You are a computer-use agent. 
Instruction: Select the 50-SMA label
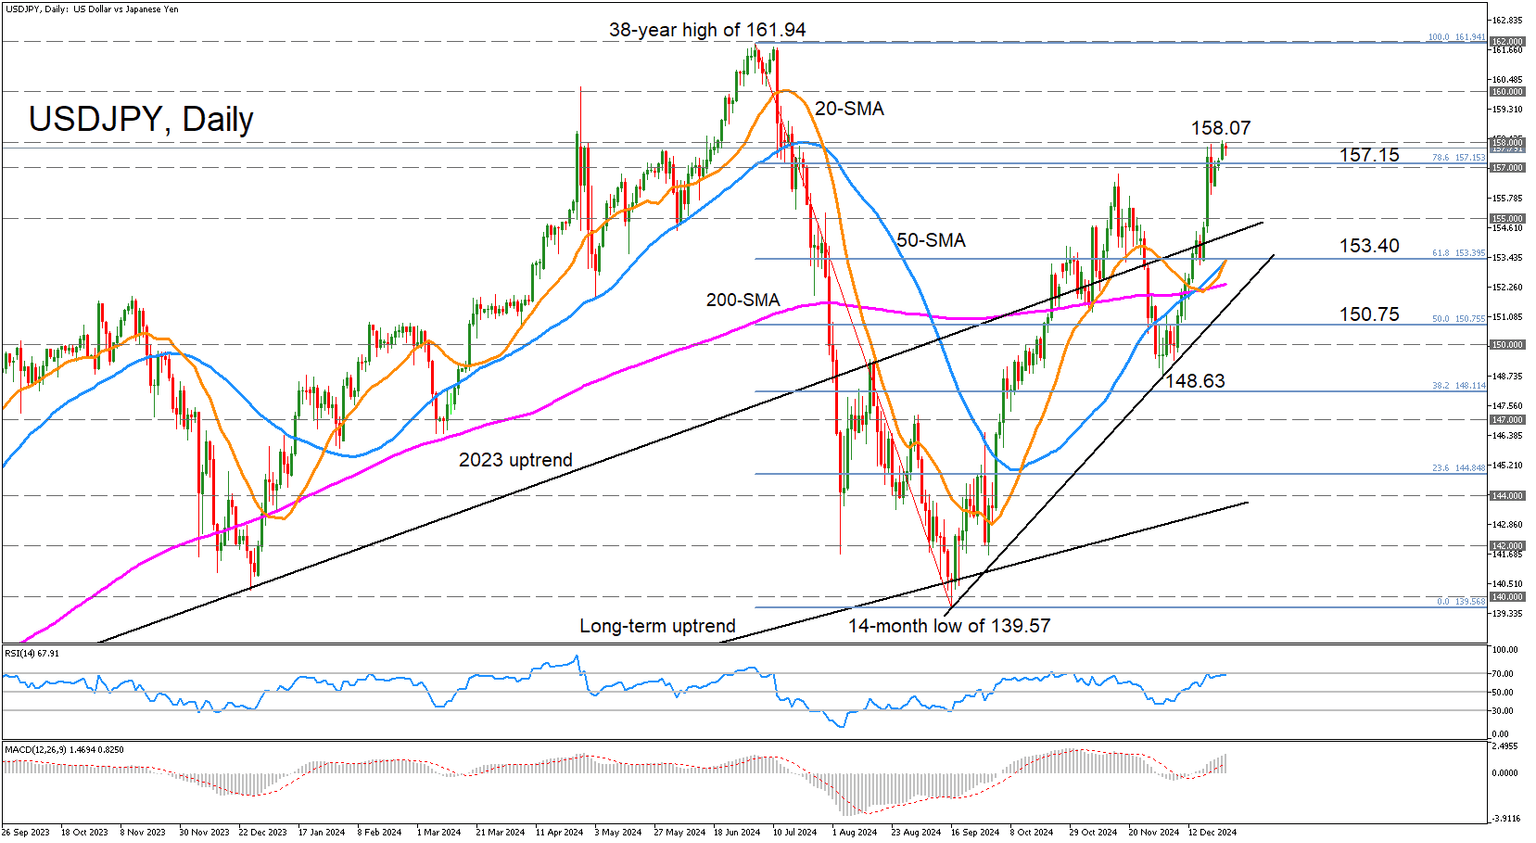[932, 240]
